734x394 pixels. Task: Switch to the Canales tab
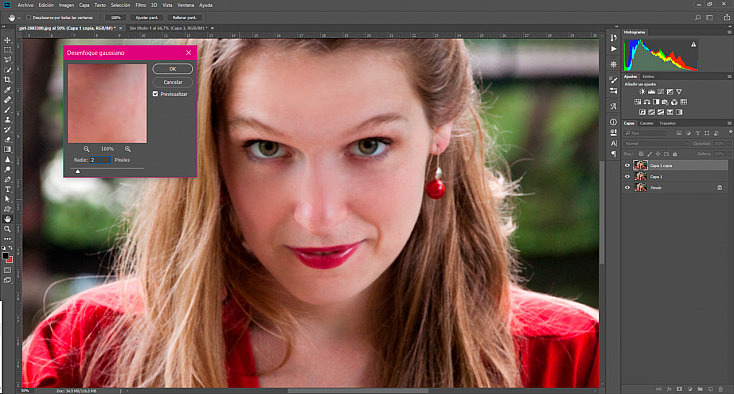coord(646,123)
